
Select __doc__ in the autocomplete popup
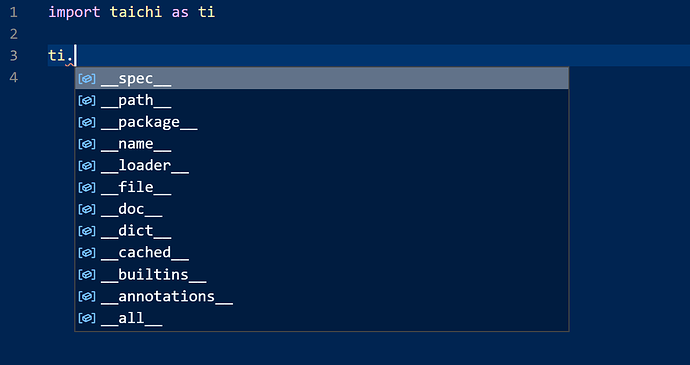[x=322, y=209]
